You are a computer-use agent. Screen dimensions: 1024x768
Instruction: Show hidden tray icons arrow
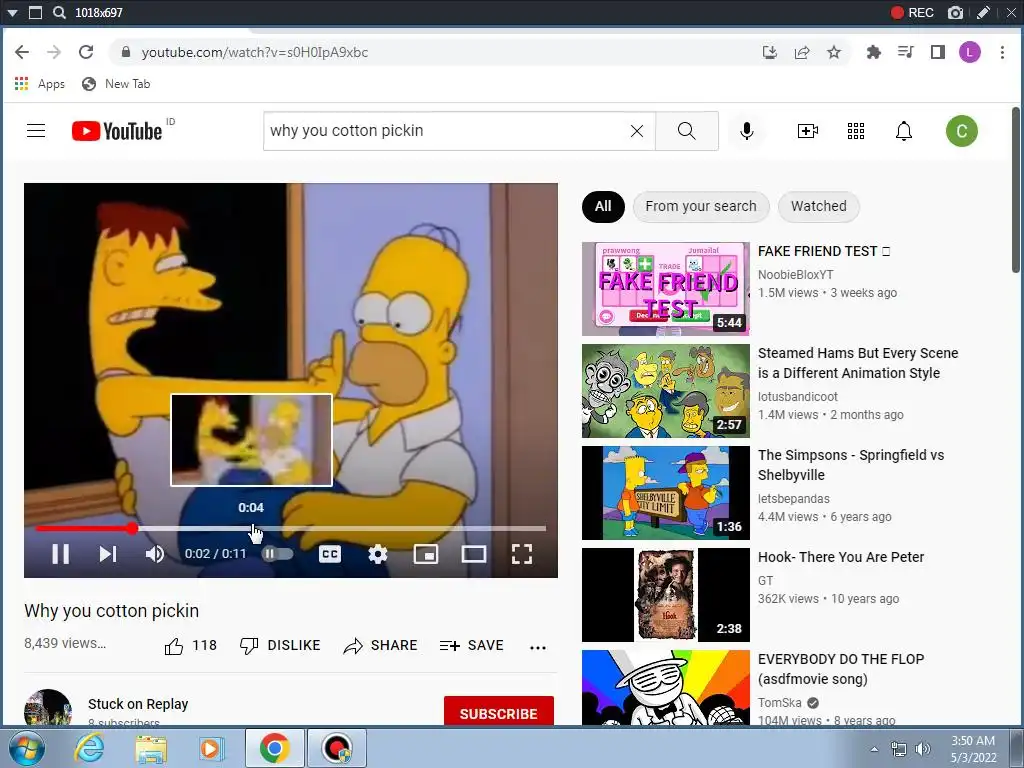click(x=874, y=749)
